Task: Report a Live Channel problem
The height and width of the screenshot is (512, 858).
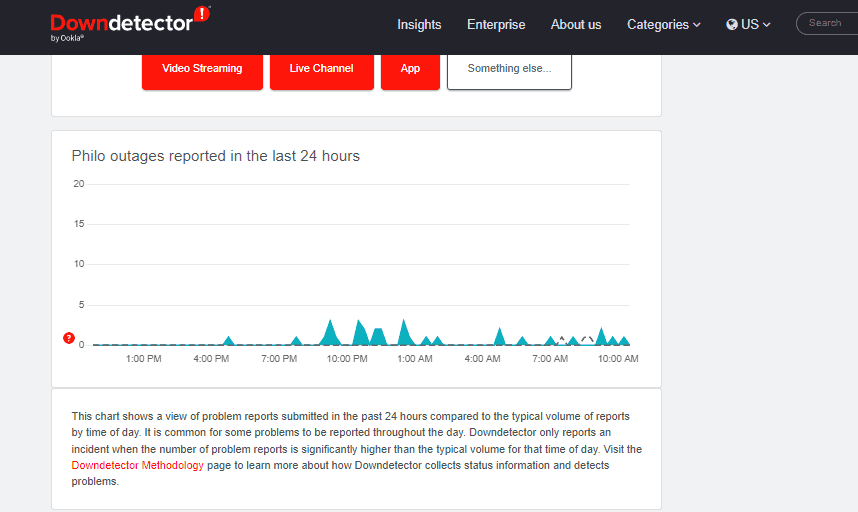Action: 322,70
